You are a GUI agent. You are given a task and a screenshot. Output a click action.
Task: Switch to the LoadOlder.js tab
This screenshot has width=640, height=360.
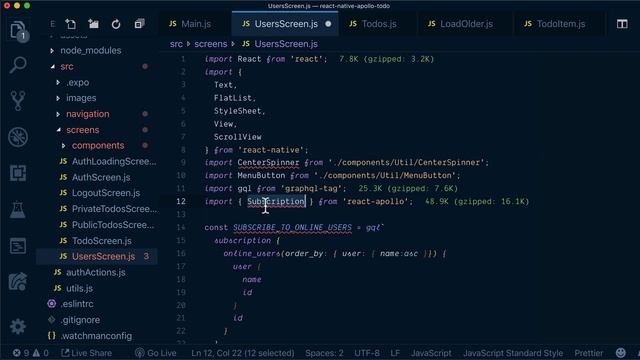click(460, 24)
